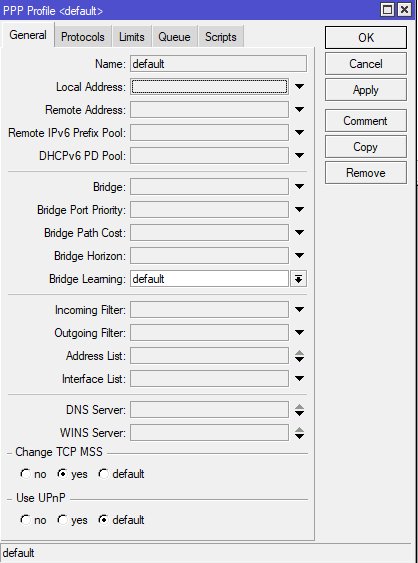Expand the Interface List arrow

tap(299, 378)
